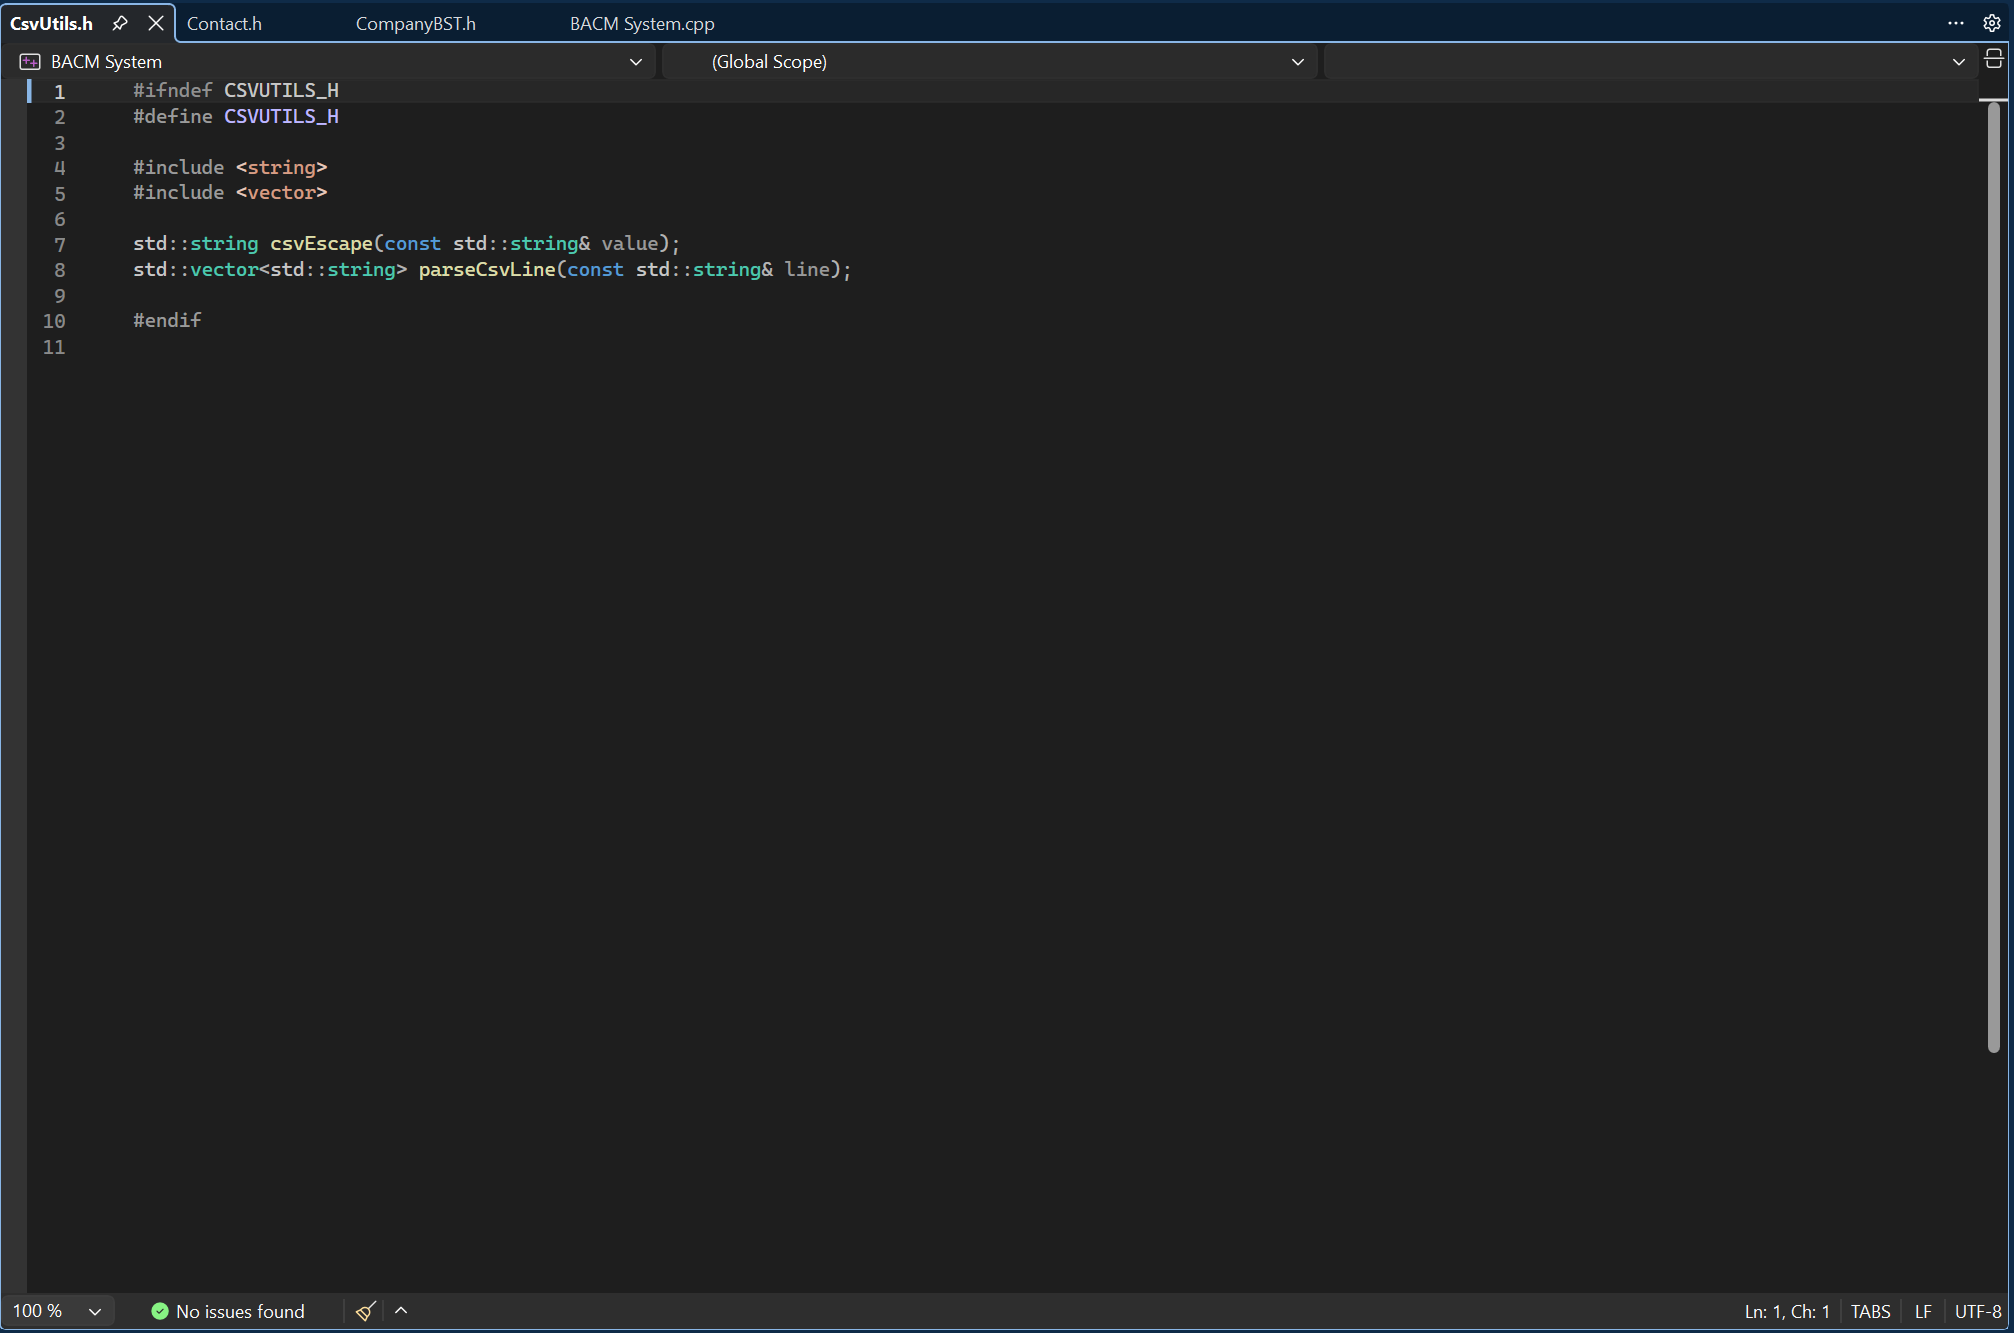
Task: Click the Ln: 1, Ch: 1 indicator
Action: click(x=1787, y=1311)
